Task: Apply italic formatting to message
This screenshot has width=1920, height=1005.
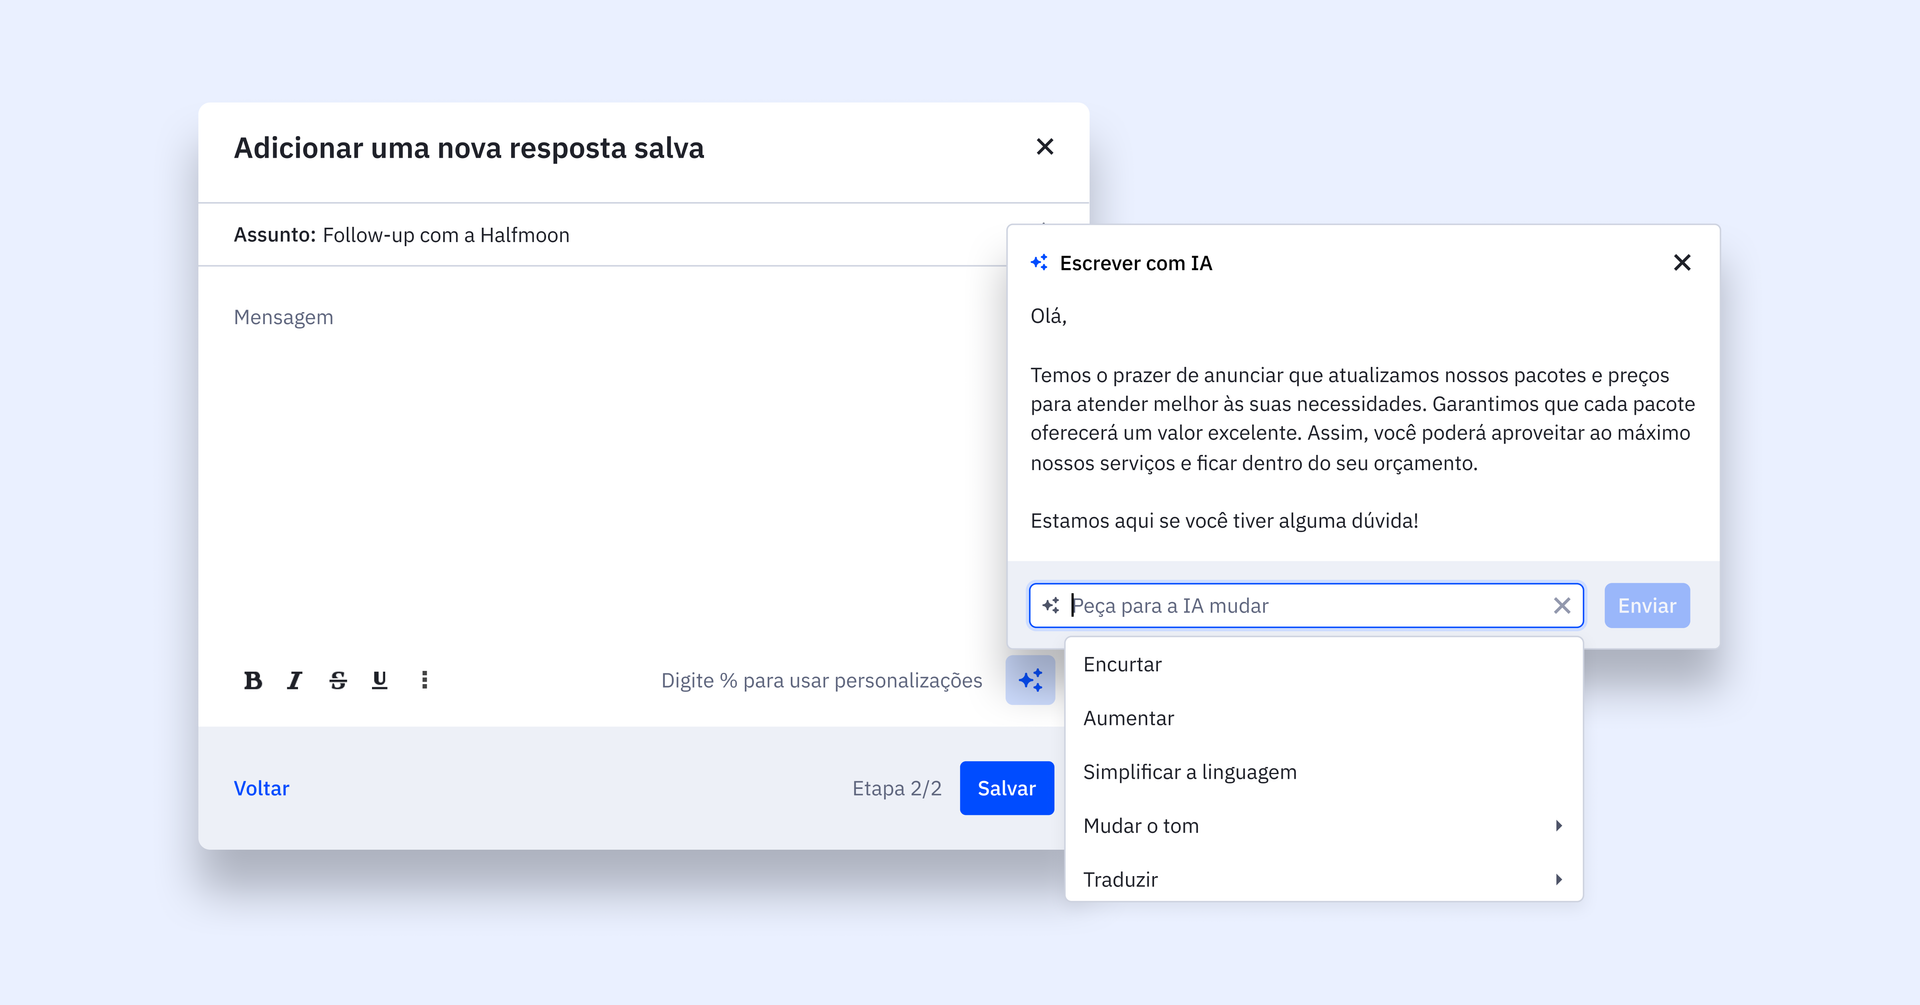Action: pyautogui.click(x=294, y=681)
